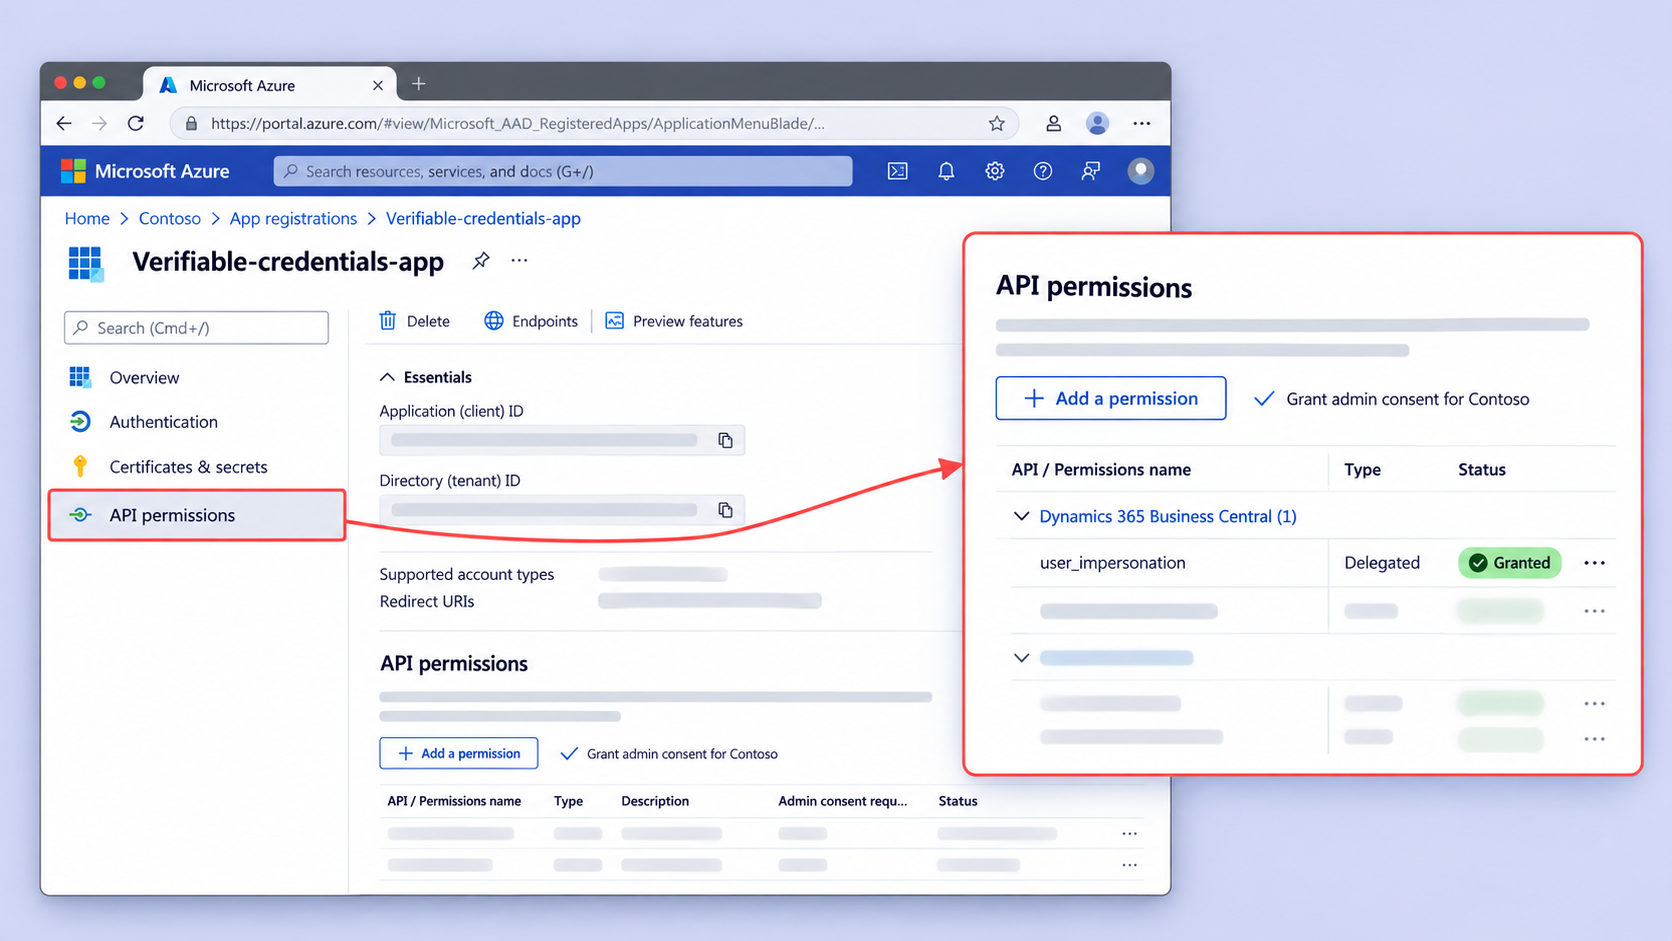Focus the Azure search resources box

click(563, 171)
